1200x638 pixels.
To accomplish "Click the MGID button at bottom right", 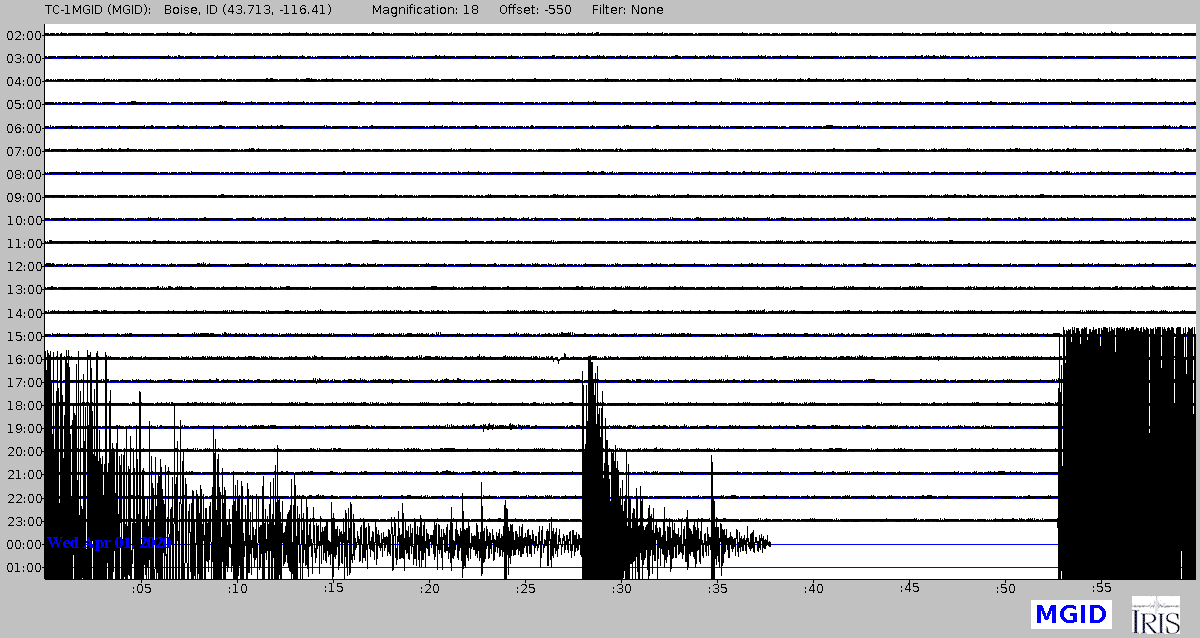I will point(1071,614).
